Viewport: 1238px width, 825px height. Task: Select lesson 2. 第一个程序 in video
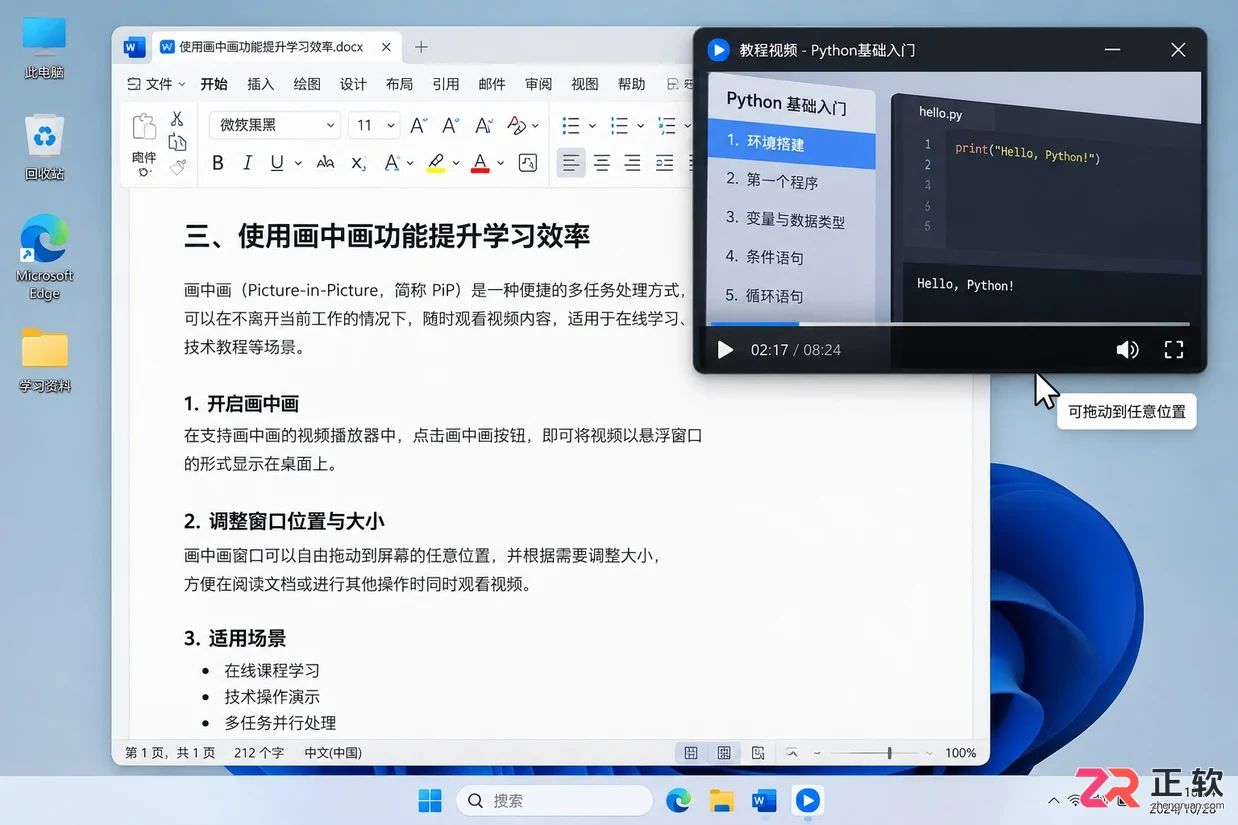(x=771, y=181)
